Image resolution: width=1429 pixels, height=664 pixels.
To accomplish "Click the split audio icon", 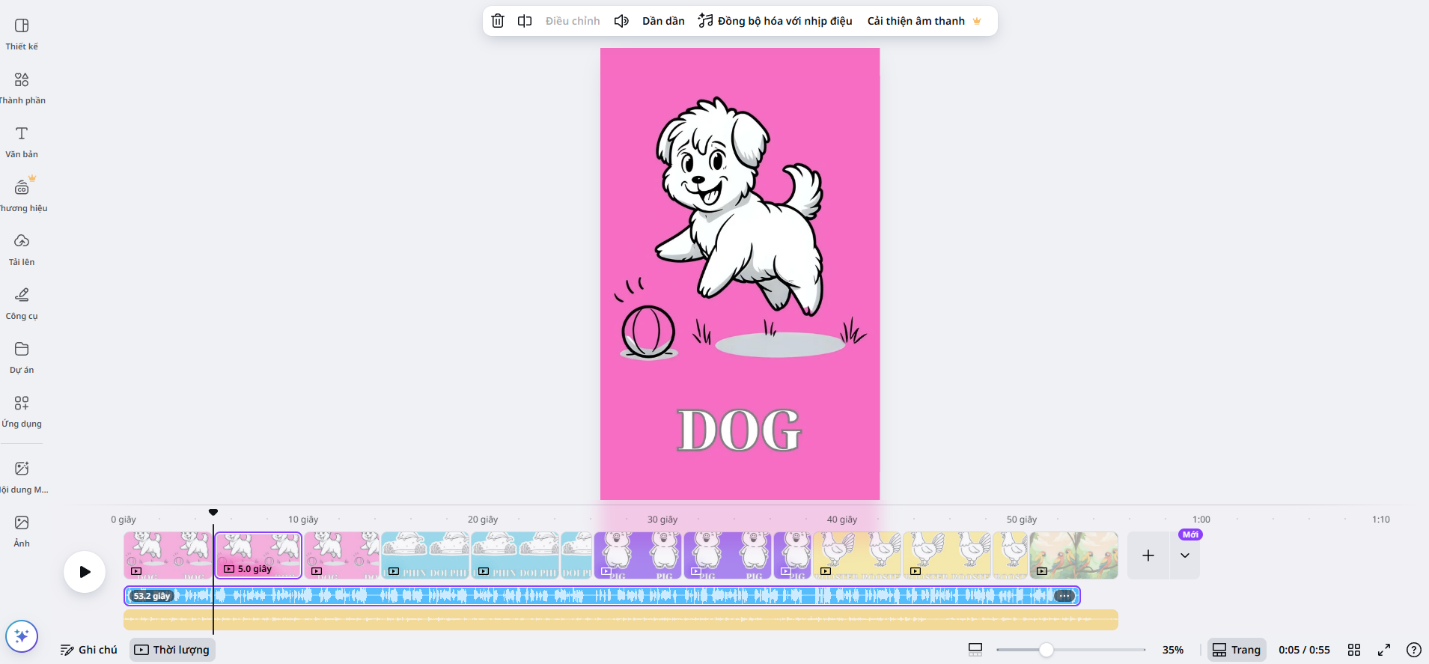I will click(525, 21).
